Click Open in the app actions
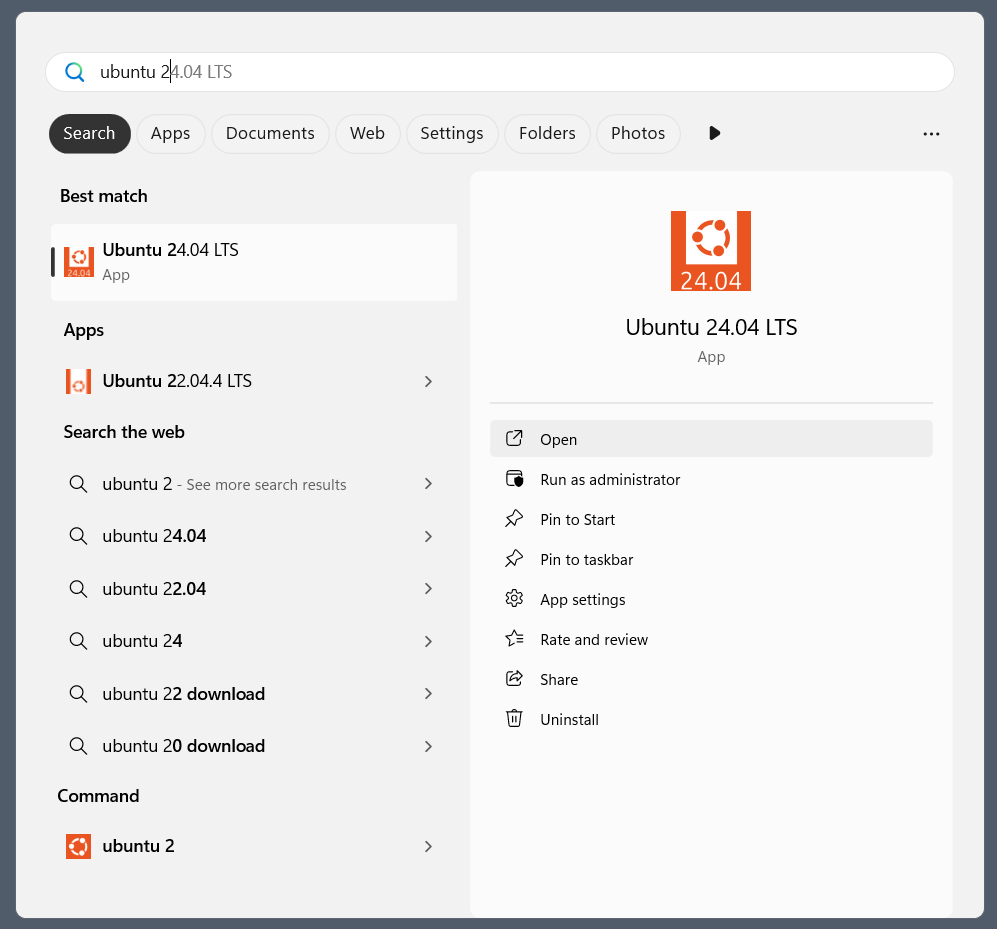997x929 pixels. coord(711,439)
